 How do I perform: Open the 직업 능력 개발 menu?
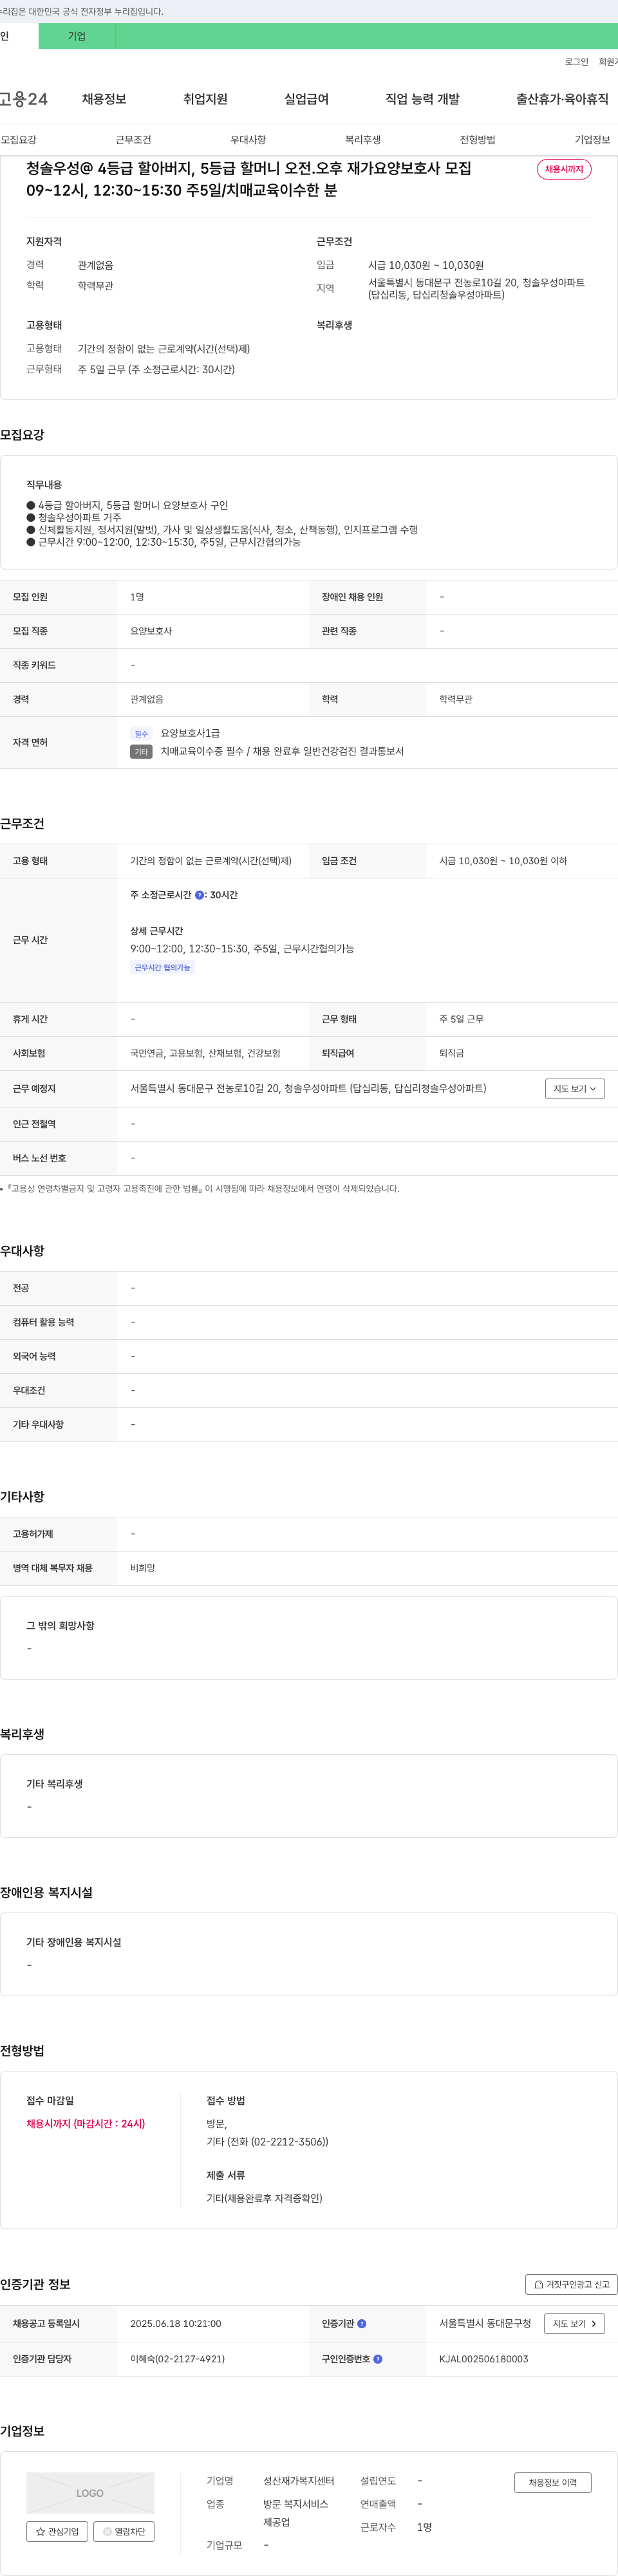coord(423,99)
